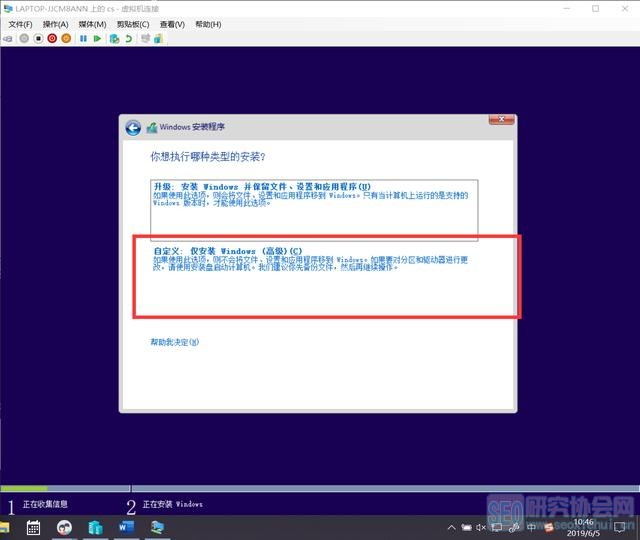640x540 pixels.
Task: Open the 媒体(M) menu
Action: 92,24
